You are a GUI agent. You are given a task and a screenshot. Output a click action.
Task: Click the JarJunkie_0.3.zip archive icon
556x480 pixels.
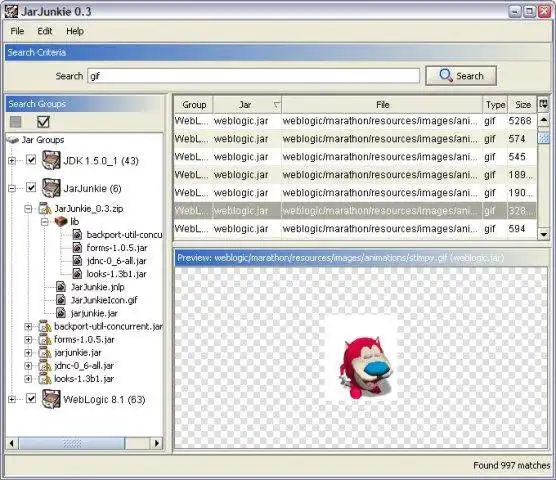pyautogui.click(x=45, y=208)
